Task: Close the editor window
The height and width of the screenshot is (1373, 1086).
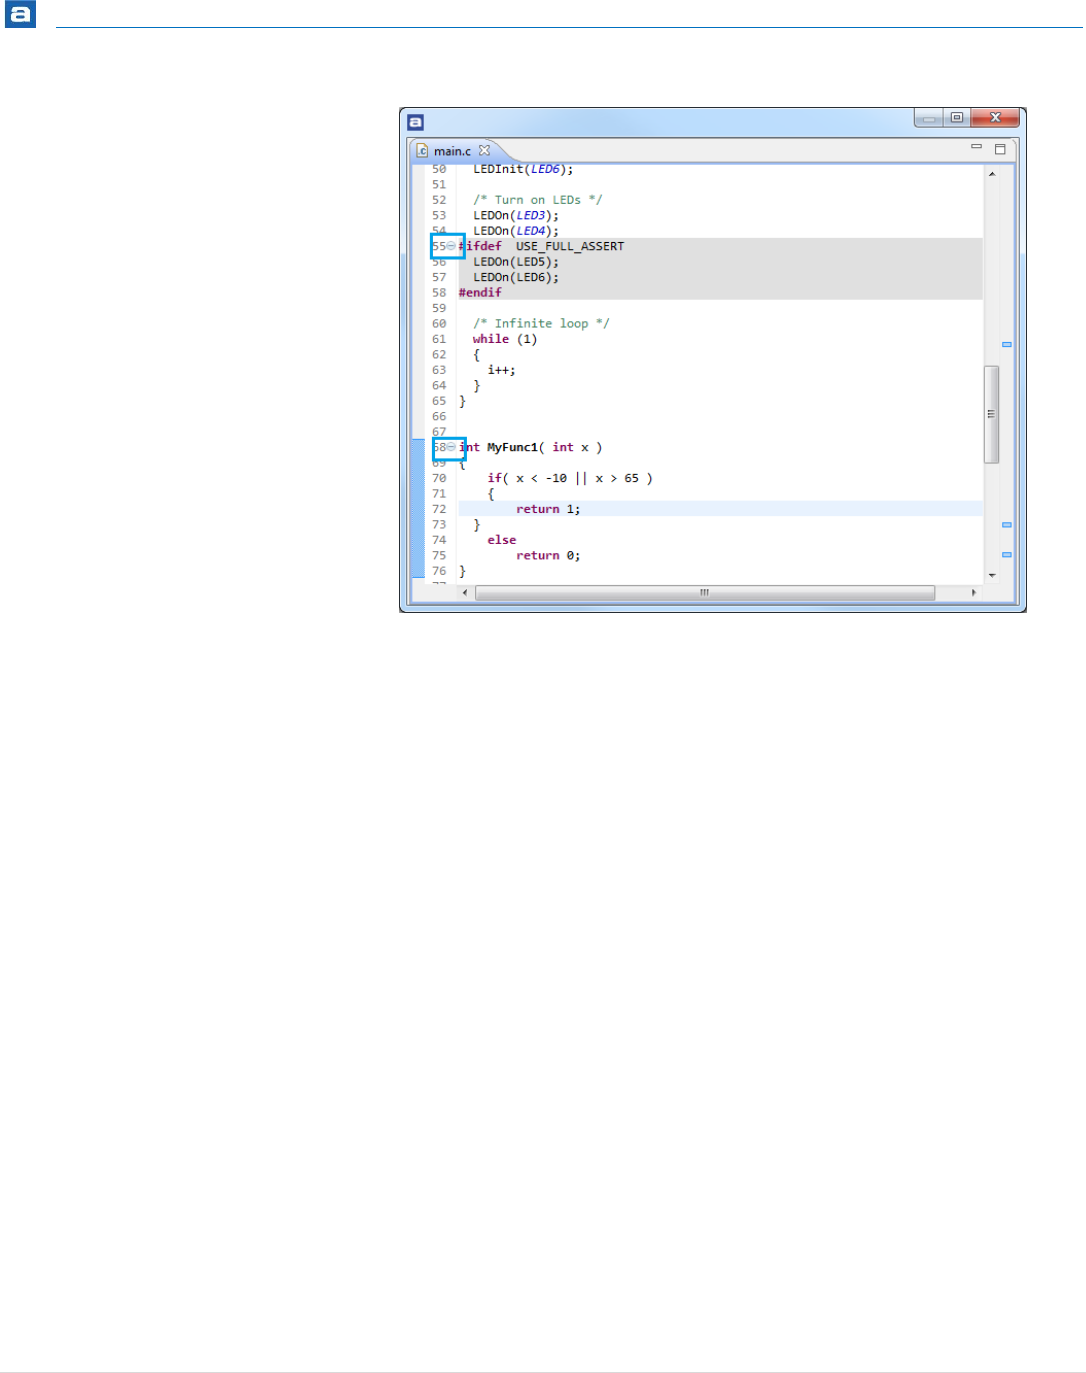Action: (x=995, y=118)
